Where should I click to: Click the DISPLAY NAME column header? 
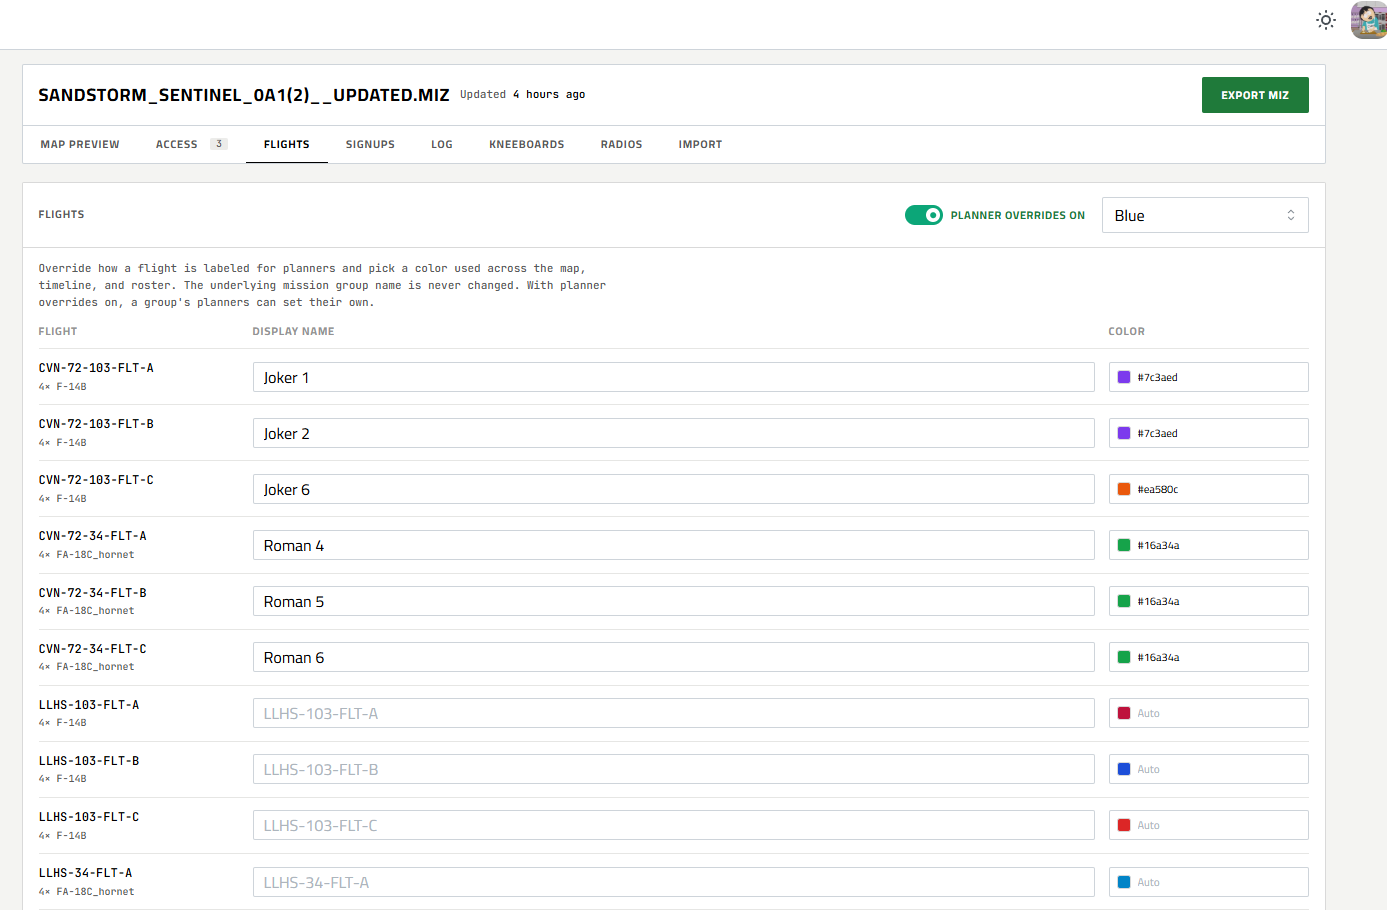294,331
